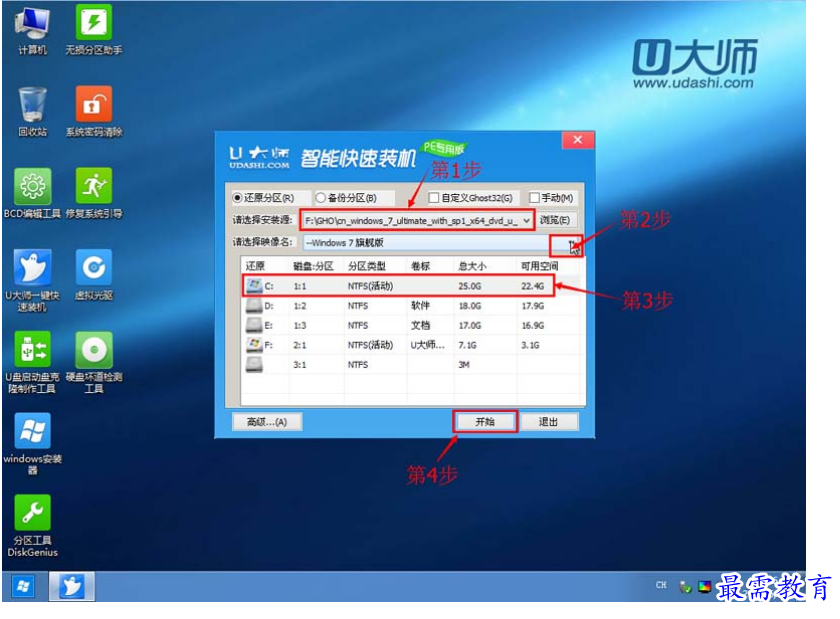Click the E: drive disk icon
The image size is (840, 619).
[x=254, y=325]
